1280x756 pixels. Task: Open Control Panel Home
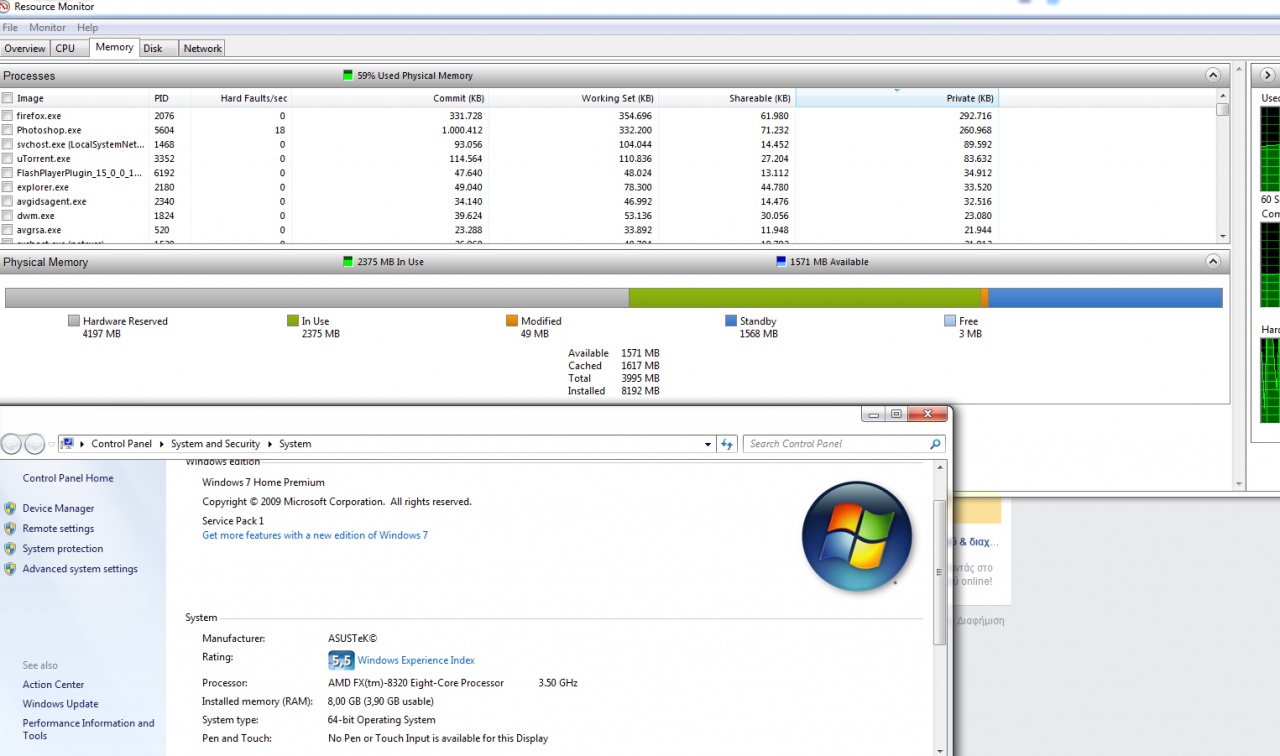(x=68, y=478)
